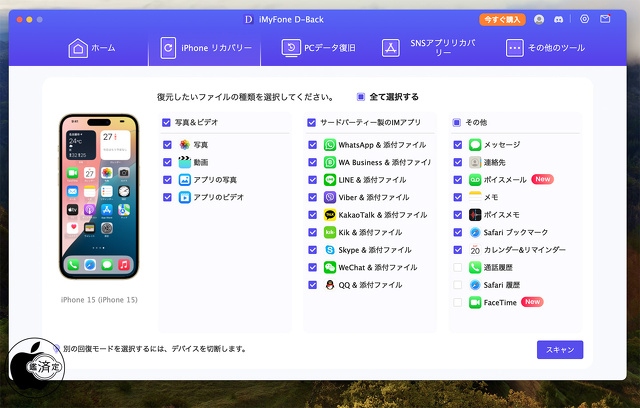Open the settings target icon
640x408 pixels.
(x=584, y=19)
